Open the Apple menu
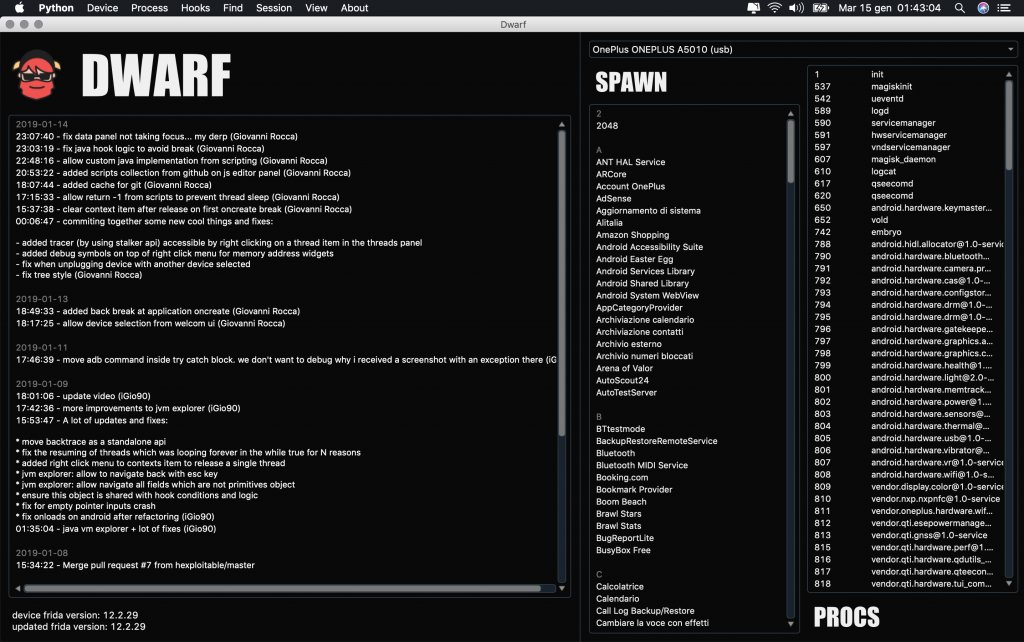 pyautogui.click(x=19, y=8)
